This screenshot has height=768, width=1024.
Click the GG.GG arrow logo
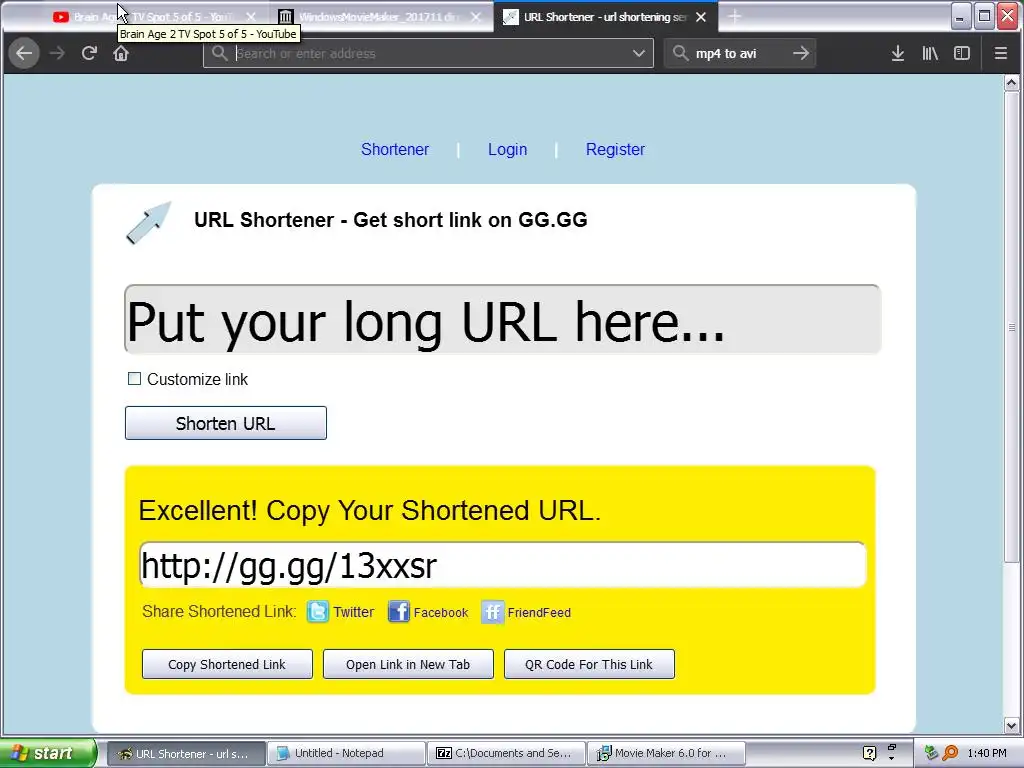149,223
